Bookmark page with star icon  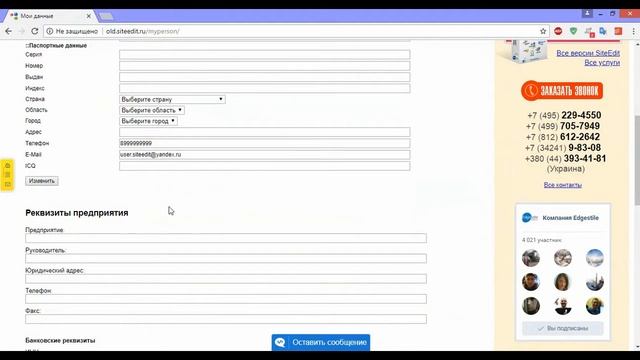543,31
